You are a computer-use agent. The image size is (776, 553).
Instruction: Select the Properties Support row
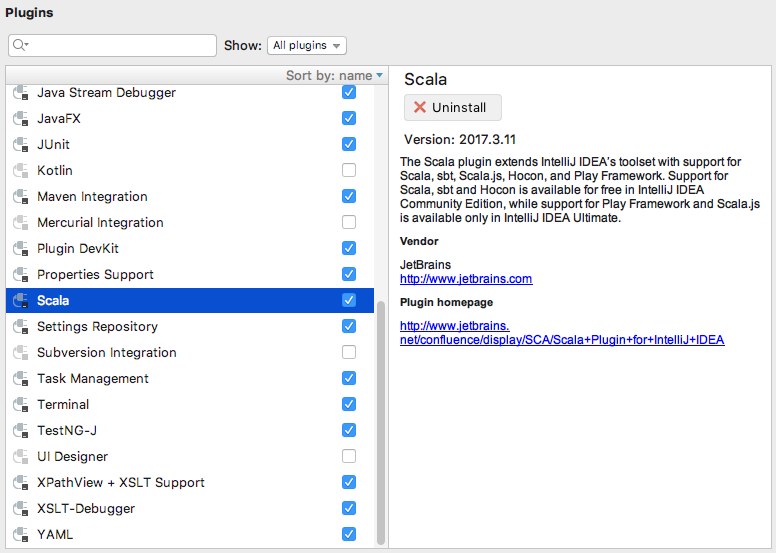[x=190, y=274]
